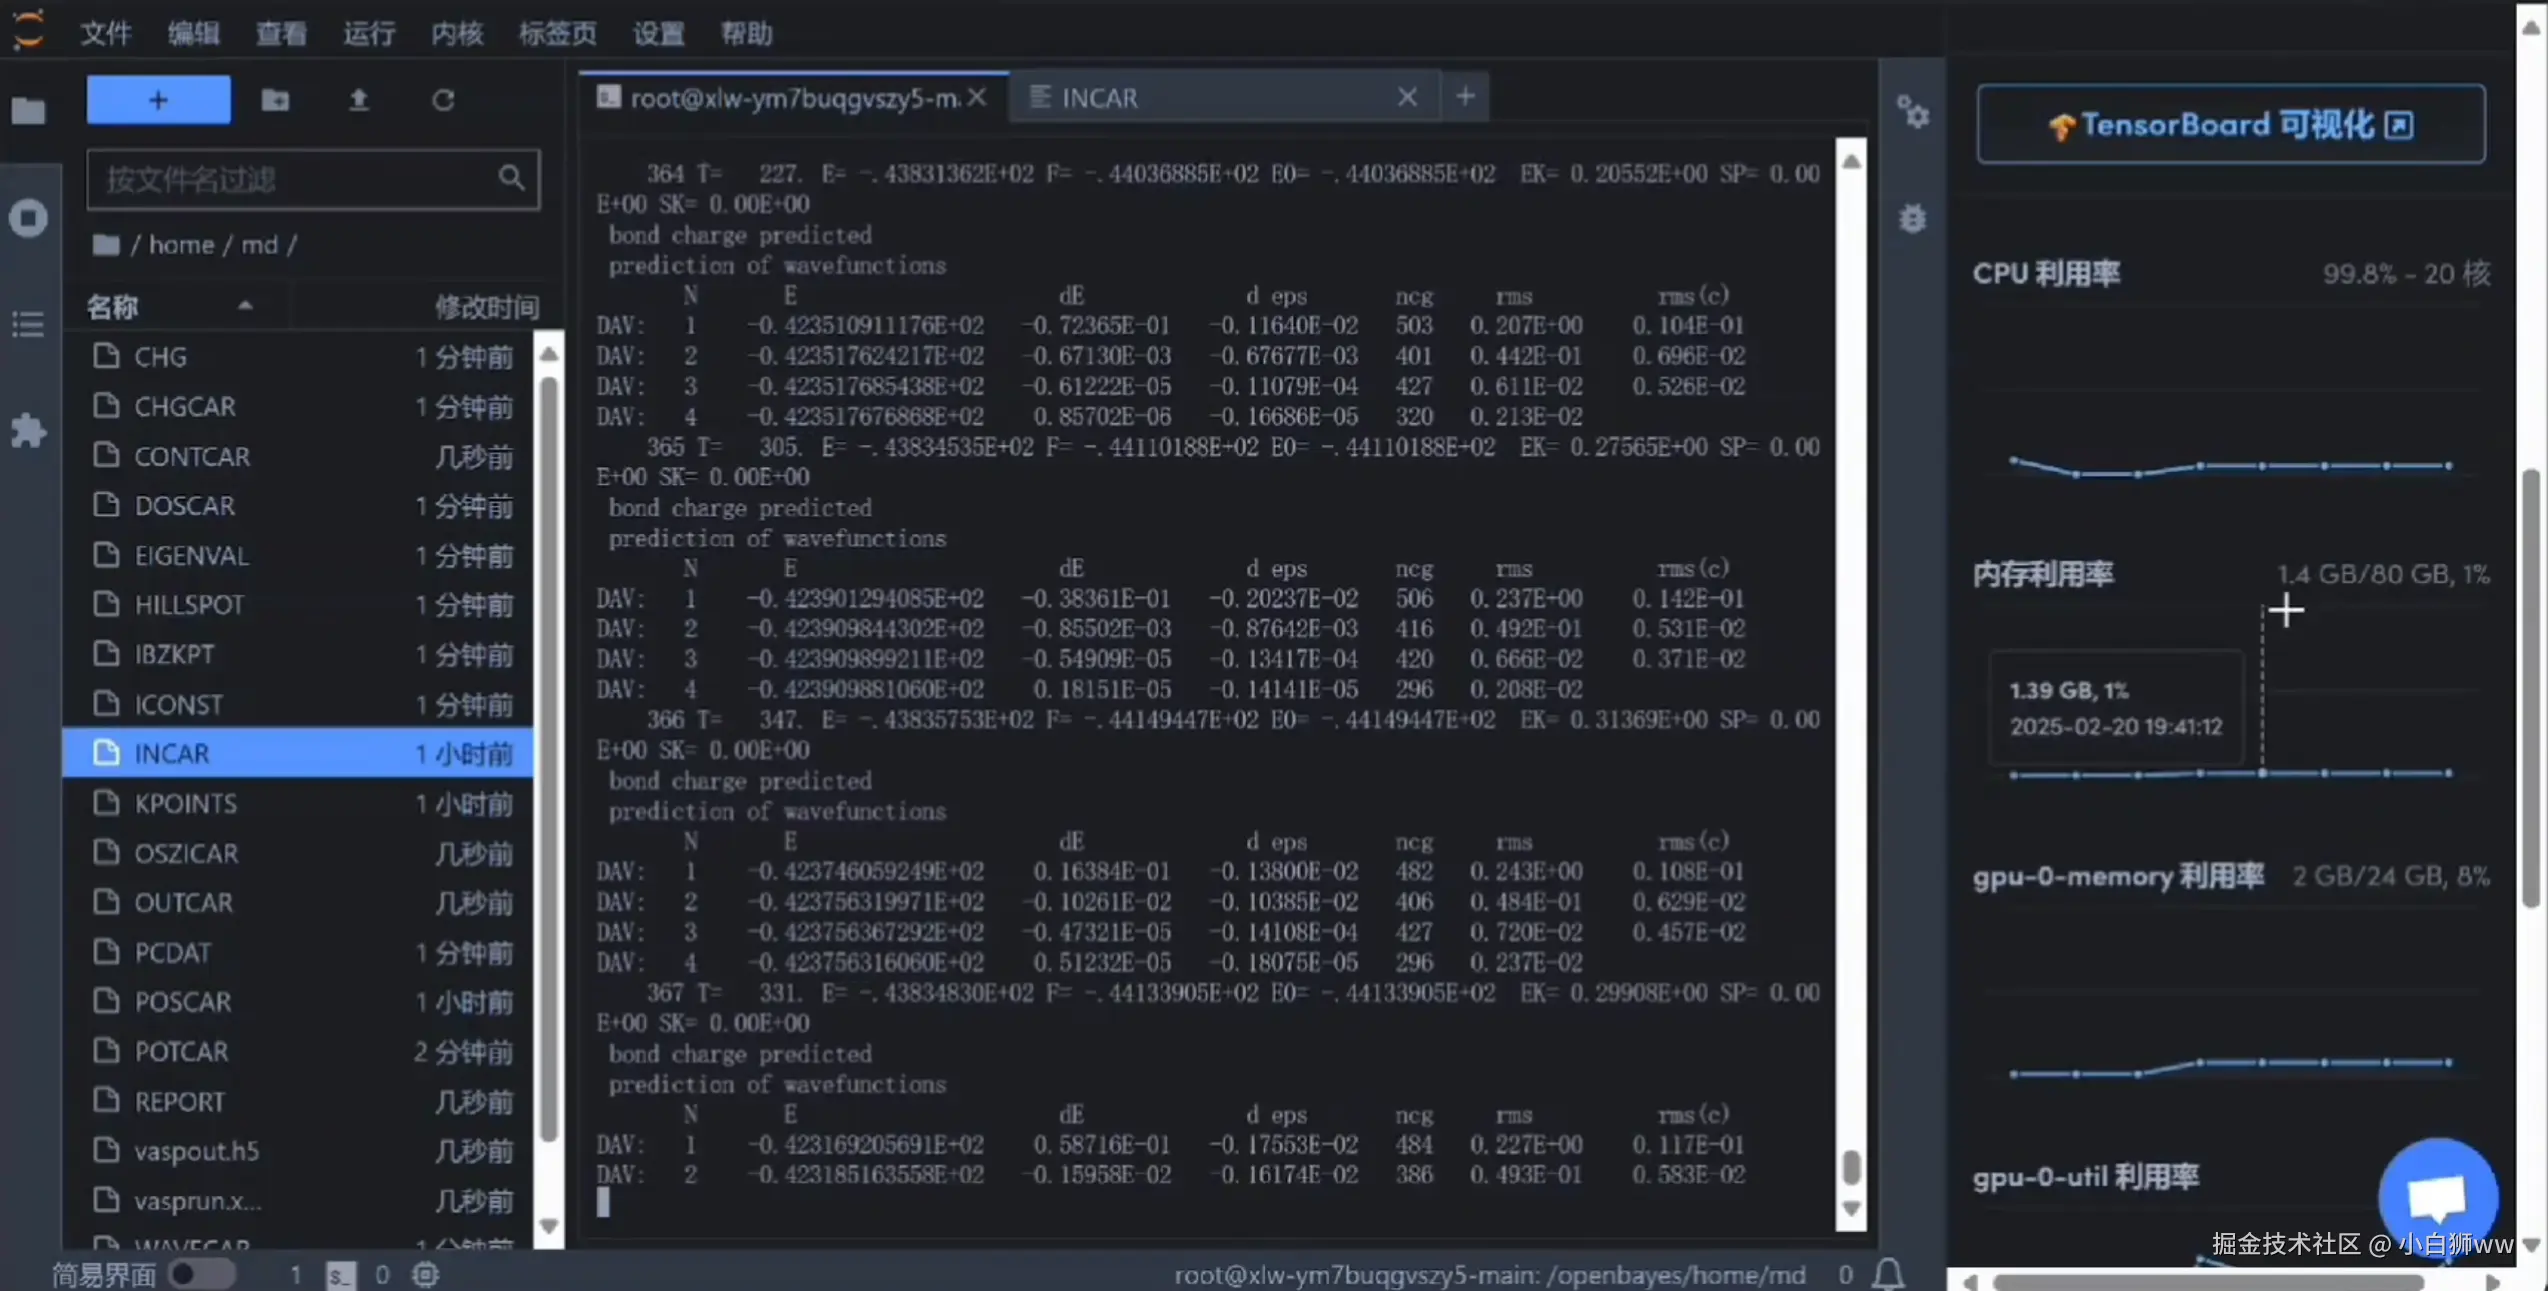Click the new folder icon

click(x=275, y=100)
